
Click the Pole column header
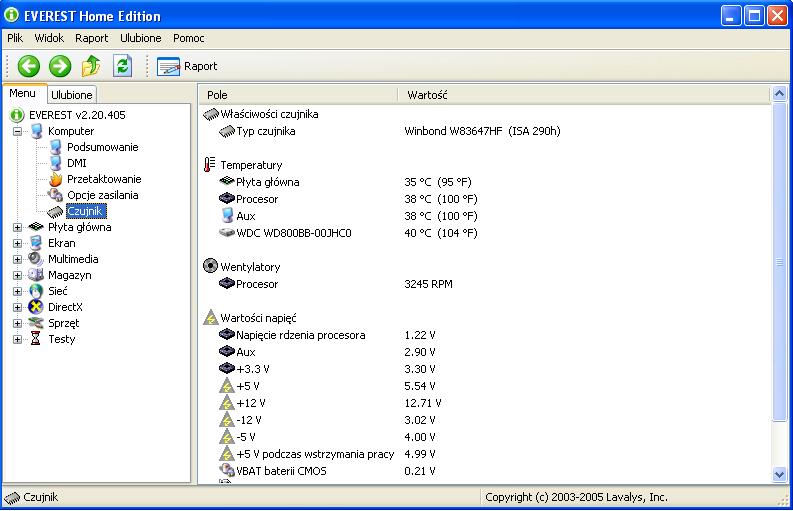[298, 95]
